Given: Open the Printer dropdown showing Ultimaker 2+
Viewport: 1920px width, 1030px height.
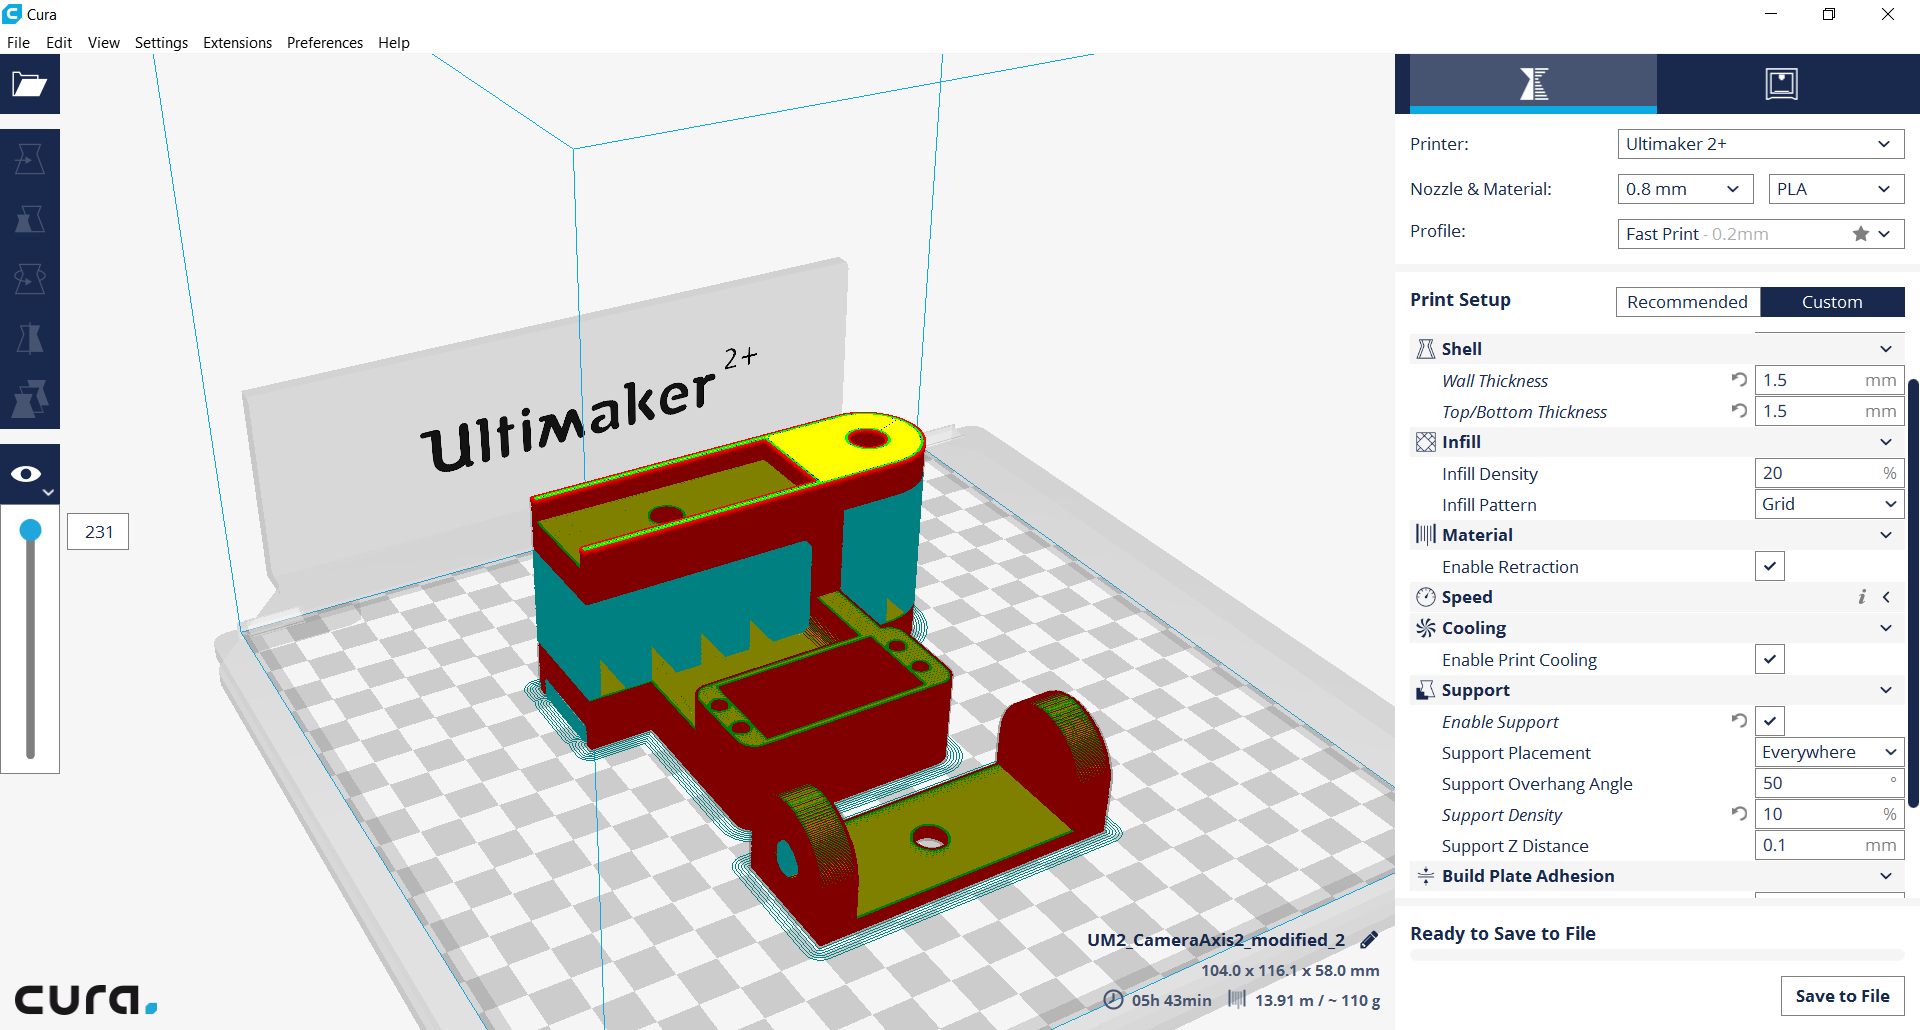Looking at the screenshot, I should pos(1761,144).
